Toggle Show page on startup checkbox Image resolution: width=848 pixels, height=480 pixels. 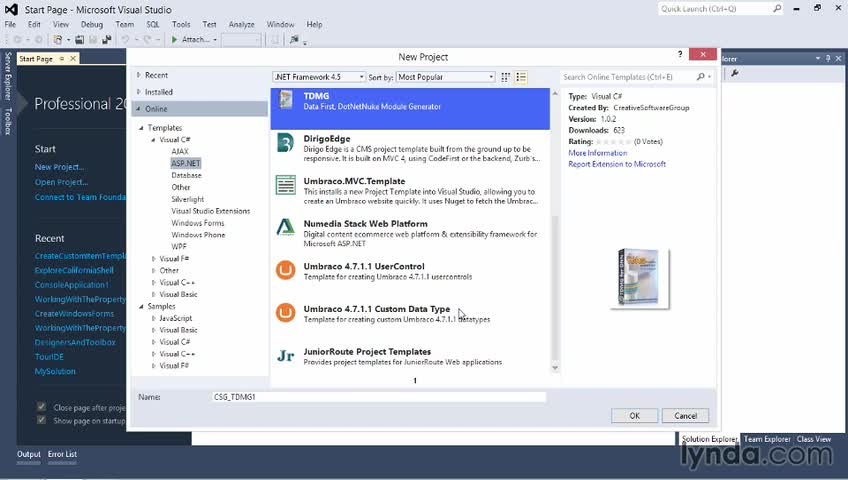(x=41, y=420)
